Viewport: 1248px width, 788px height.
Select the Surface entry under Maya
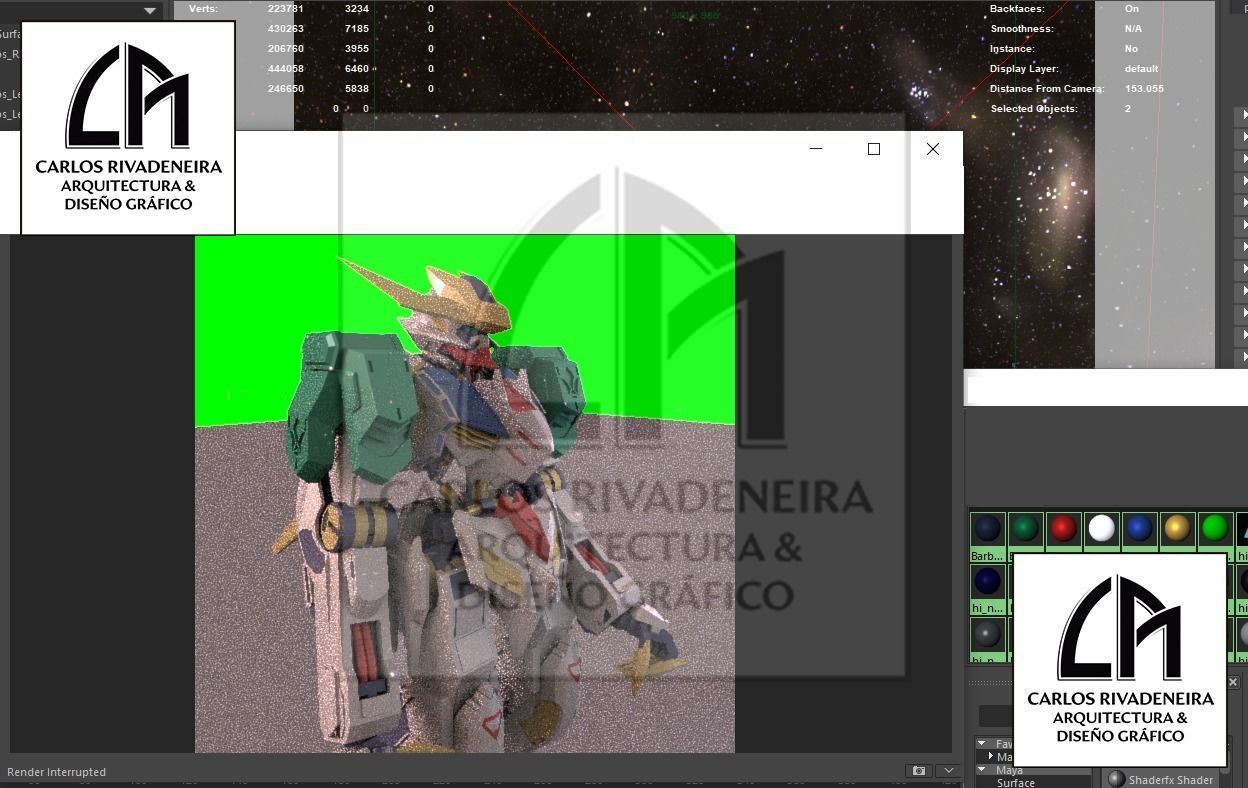tap(1015, 782)
